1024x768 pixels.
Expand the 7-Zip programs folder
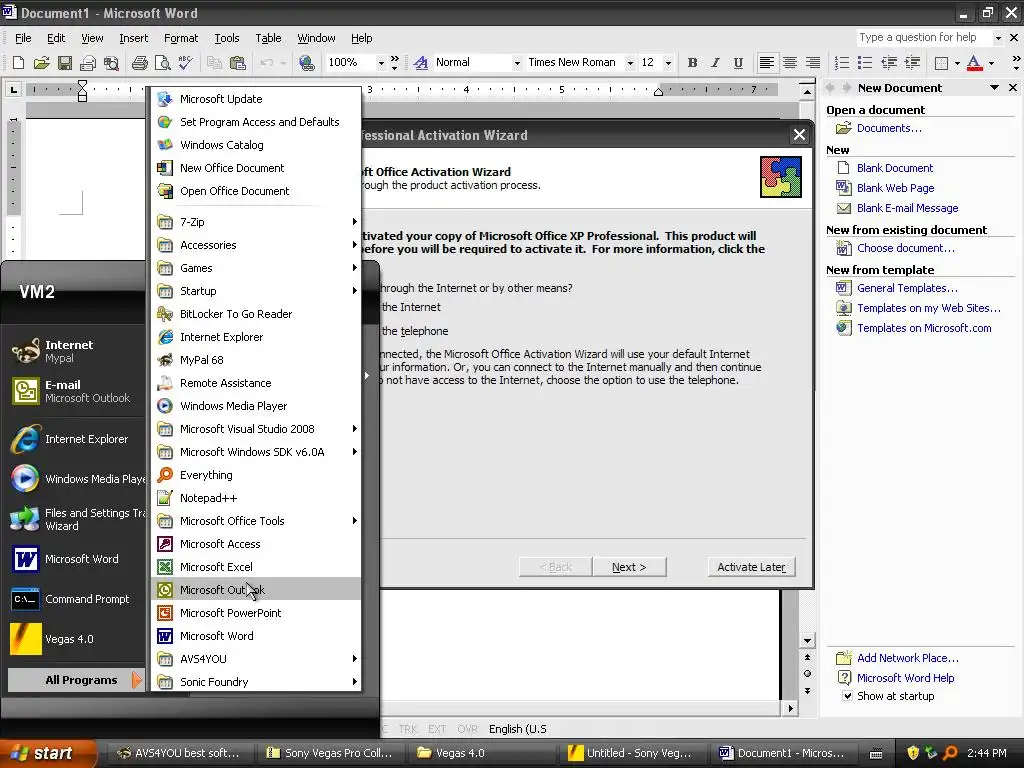[x=256, y=222]
